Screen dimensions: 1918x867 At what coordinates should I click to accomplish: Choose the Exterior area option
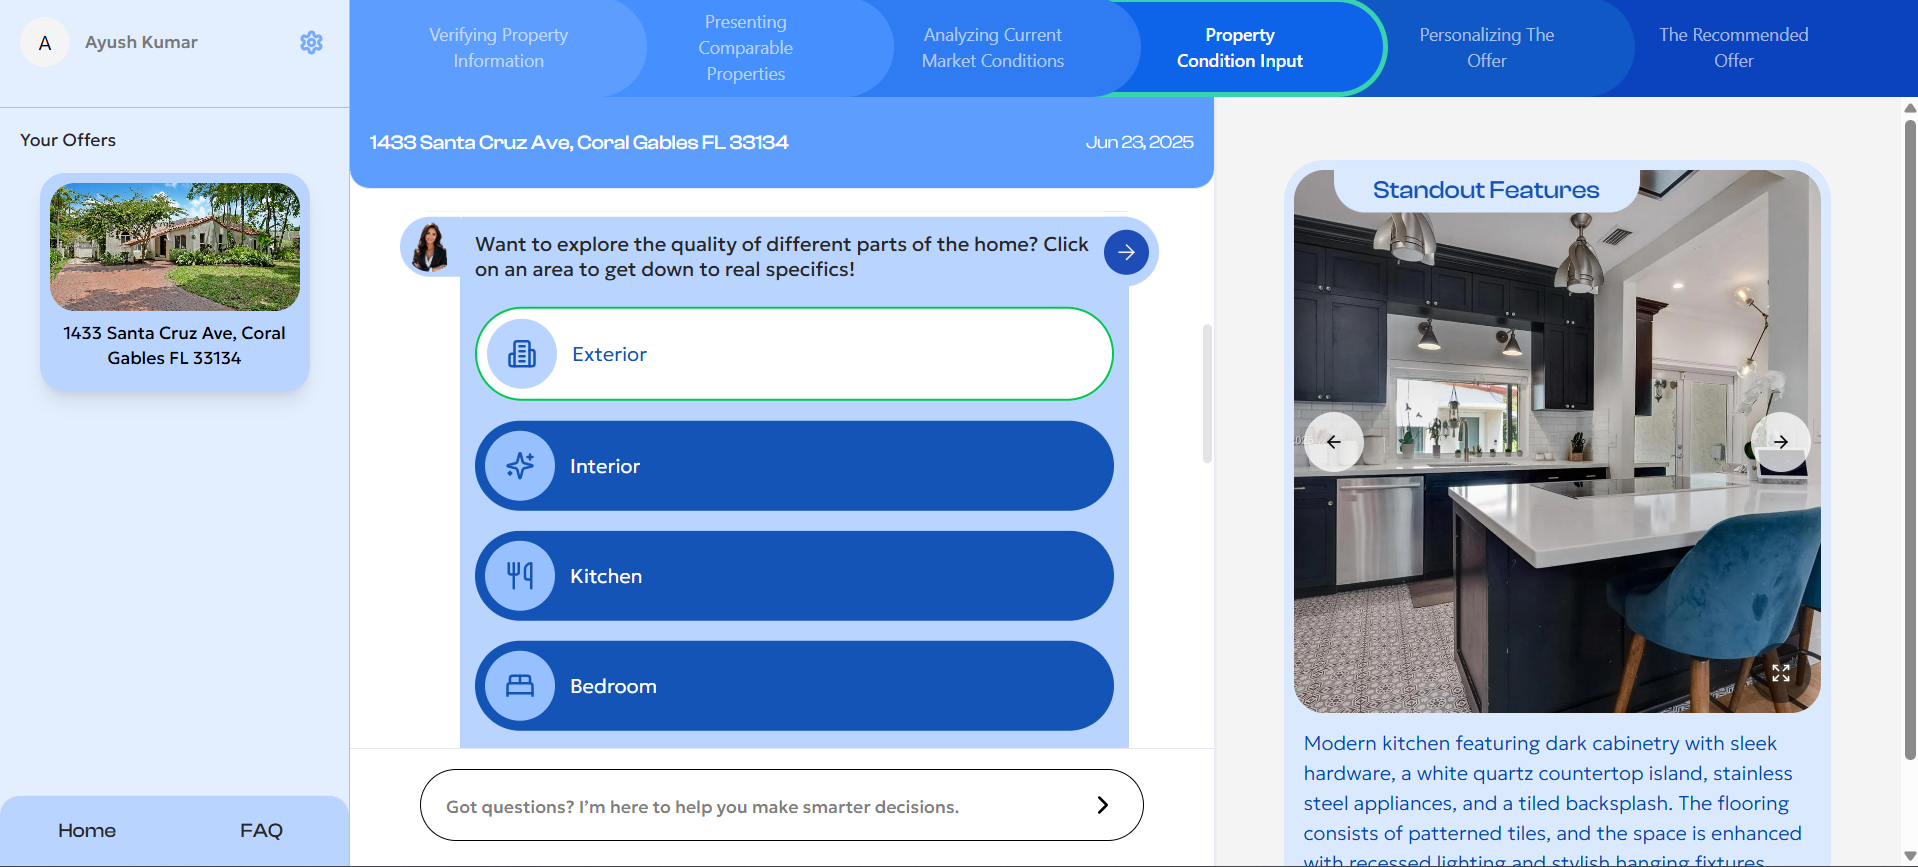pos(794,354)
